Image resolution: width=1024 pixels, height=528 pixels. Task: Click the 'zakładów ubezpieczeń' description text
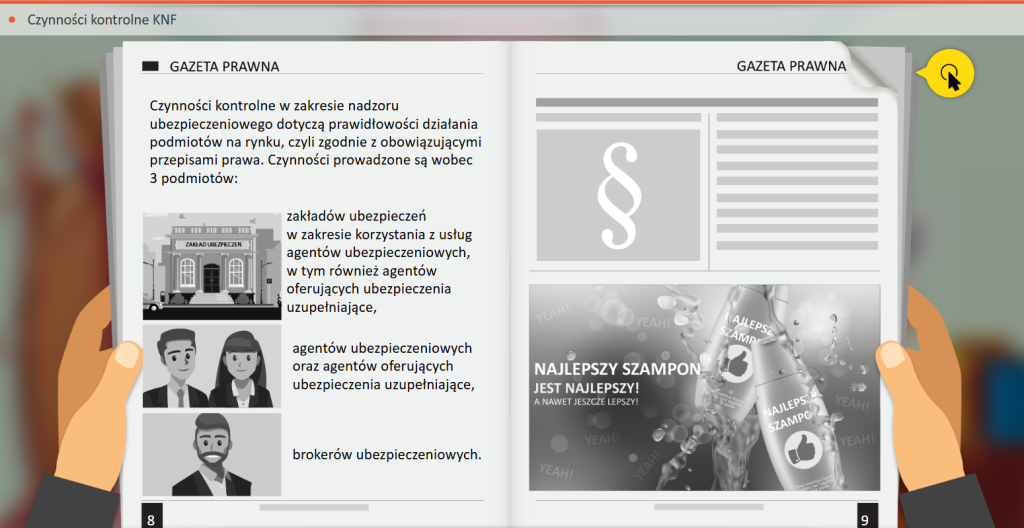tap(372, 260)
